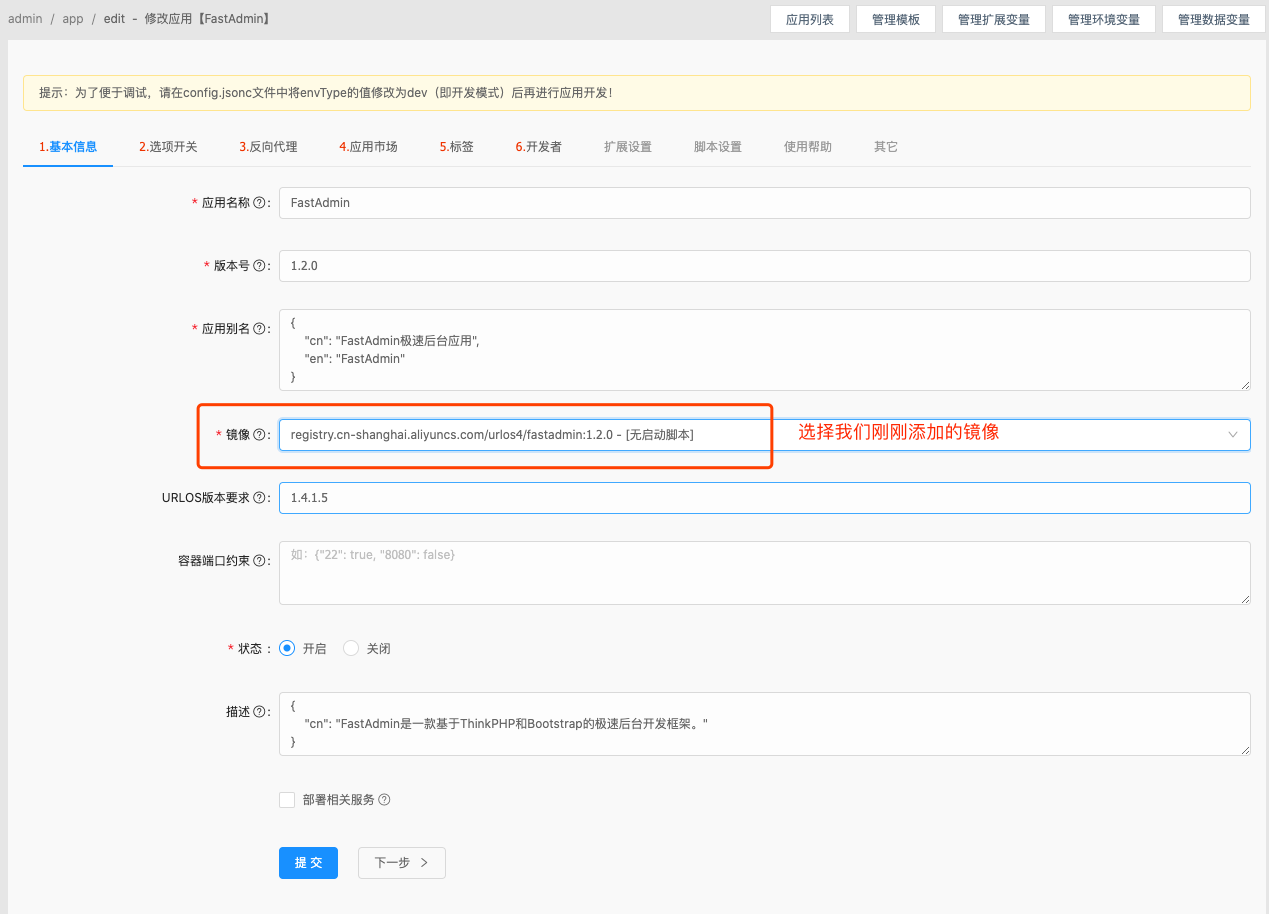This screenshot has width=1269, height=914.
Task: Click the 提交 submit button
Action: pos(308,862)
